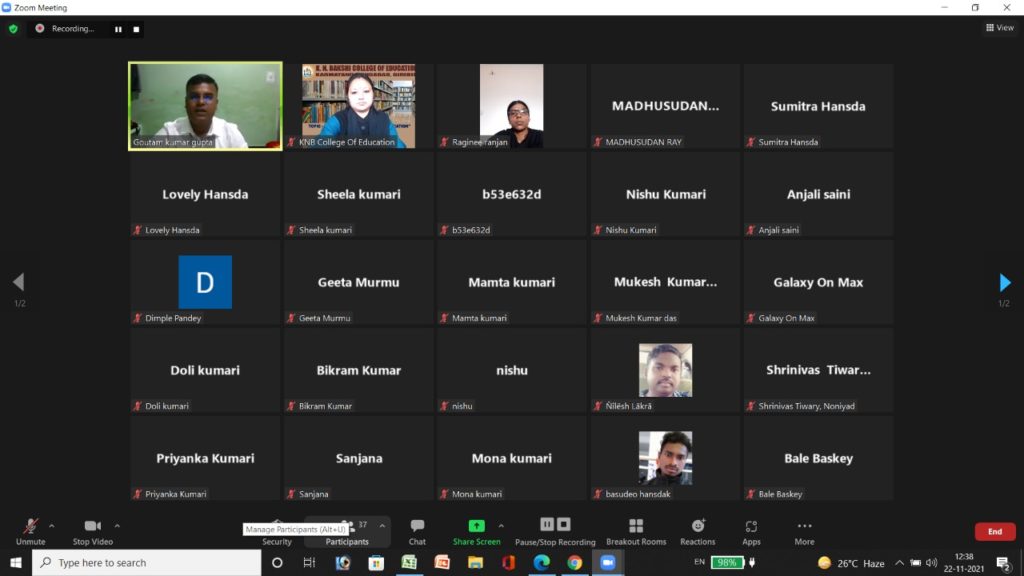The height and width of the screenshot is (576, 1024).
Task: Open Cortana circle icon on taskbar
Action: click(x=277, y=562)
